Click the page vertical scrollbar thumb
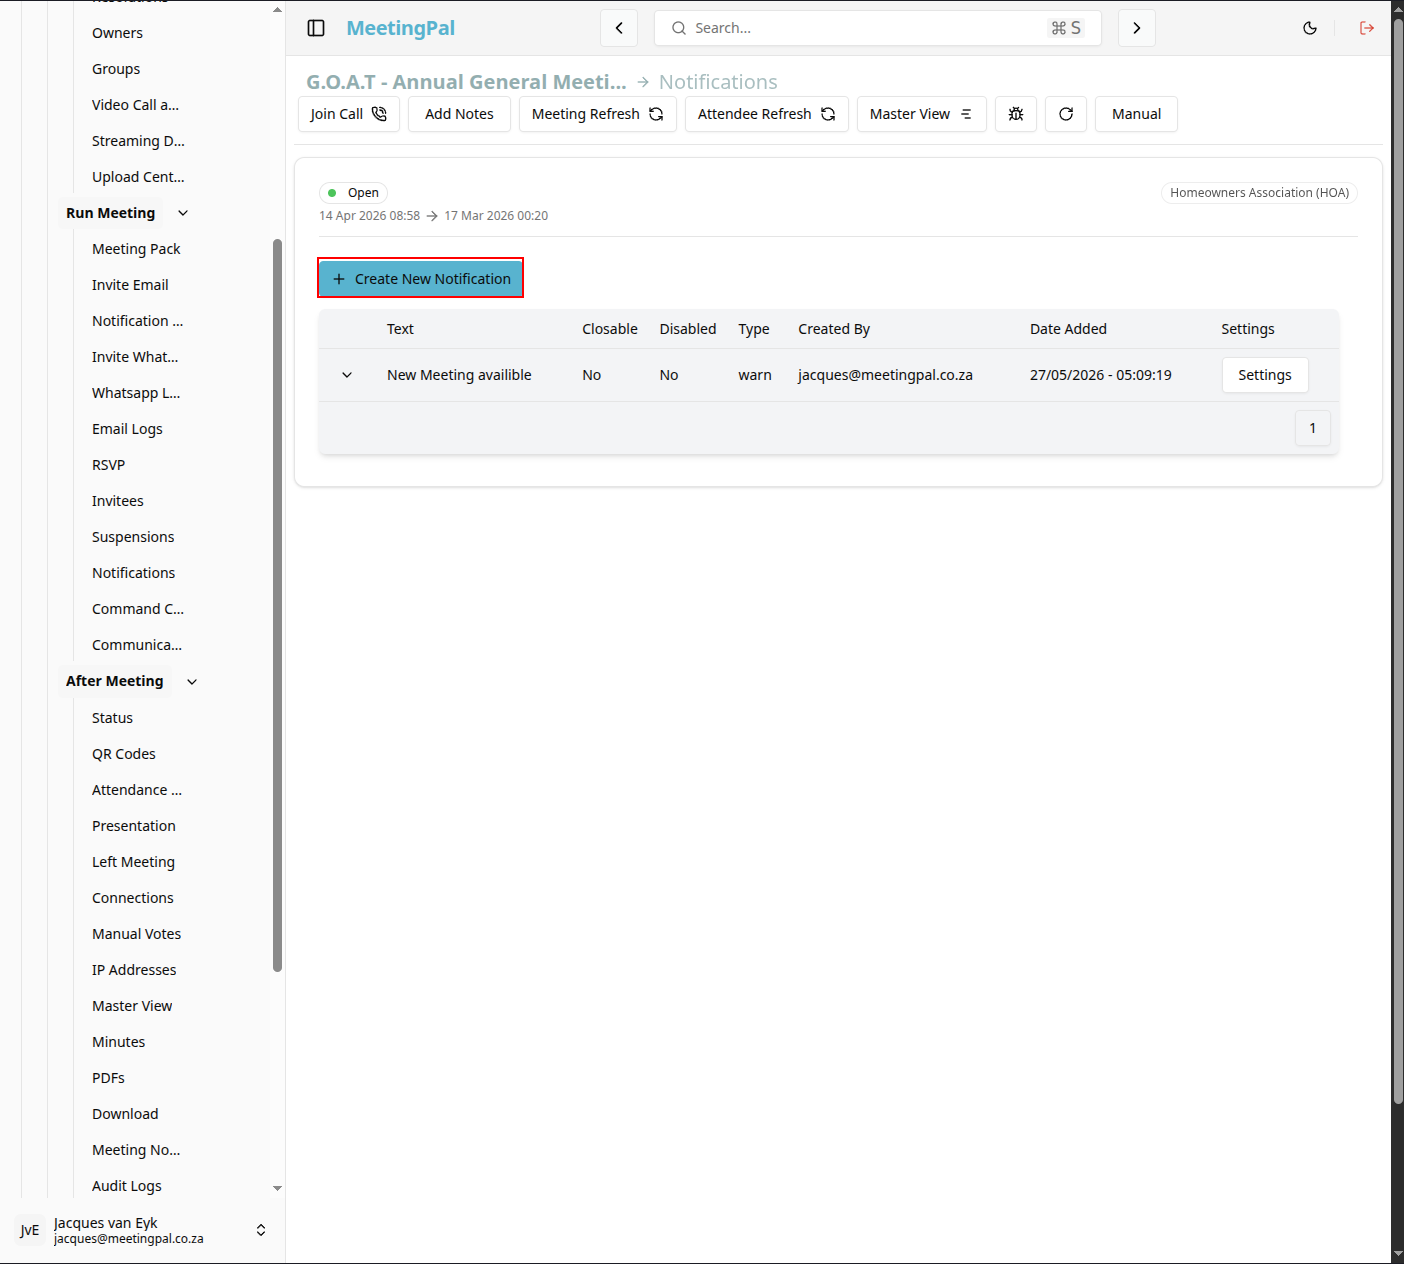 [1398, 562]
